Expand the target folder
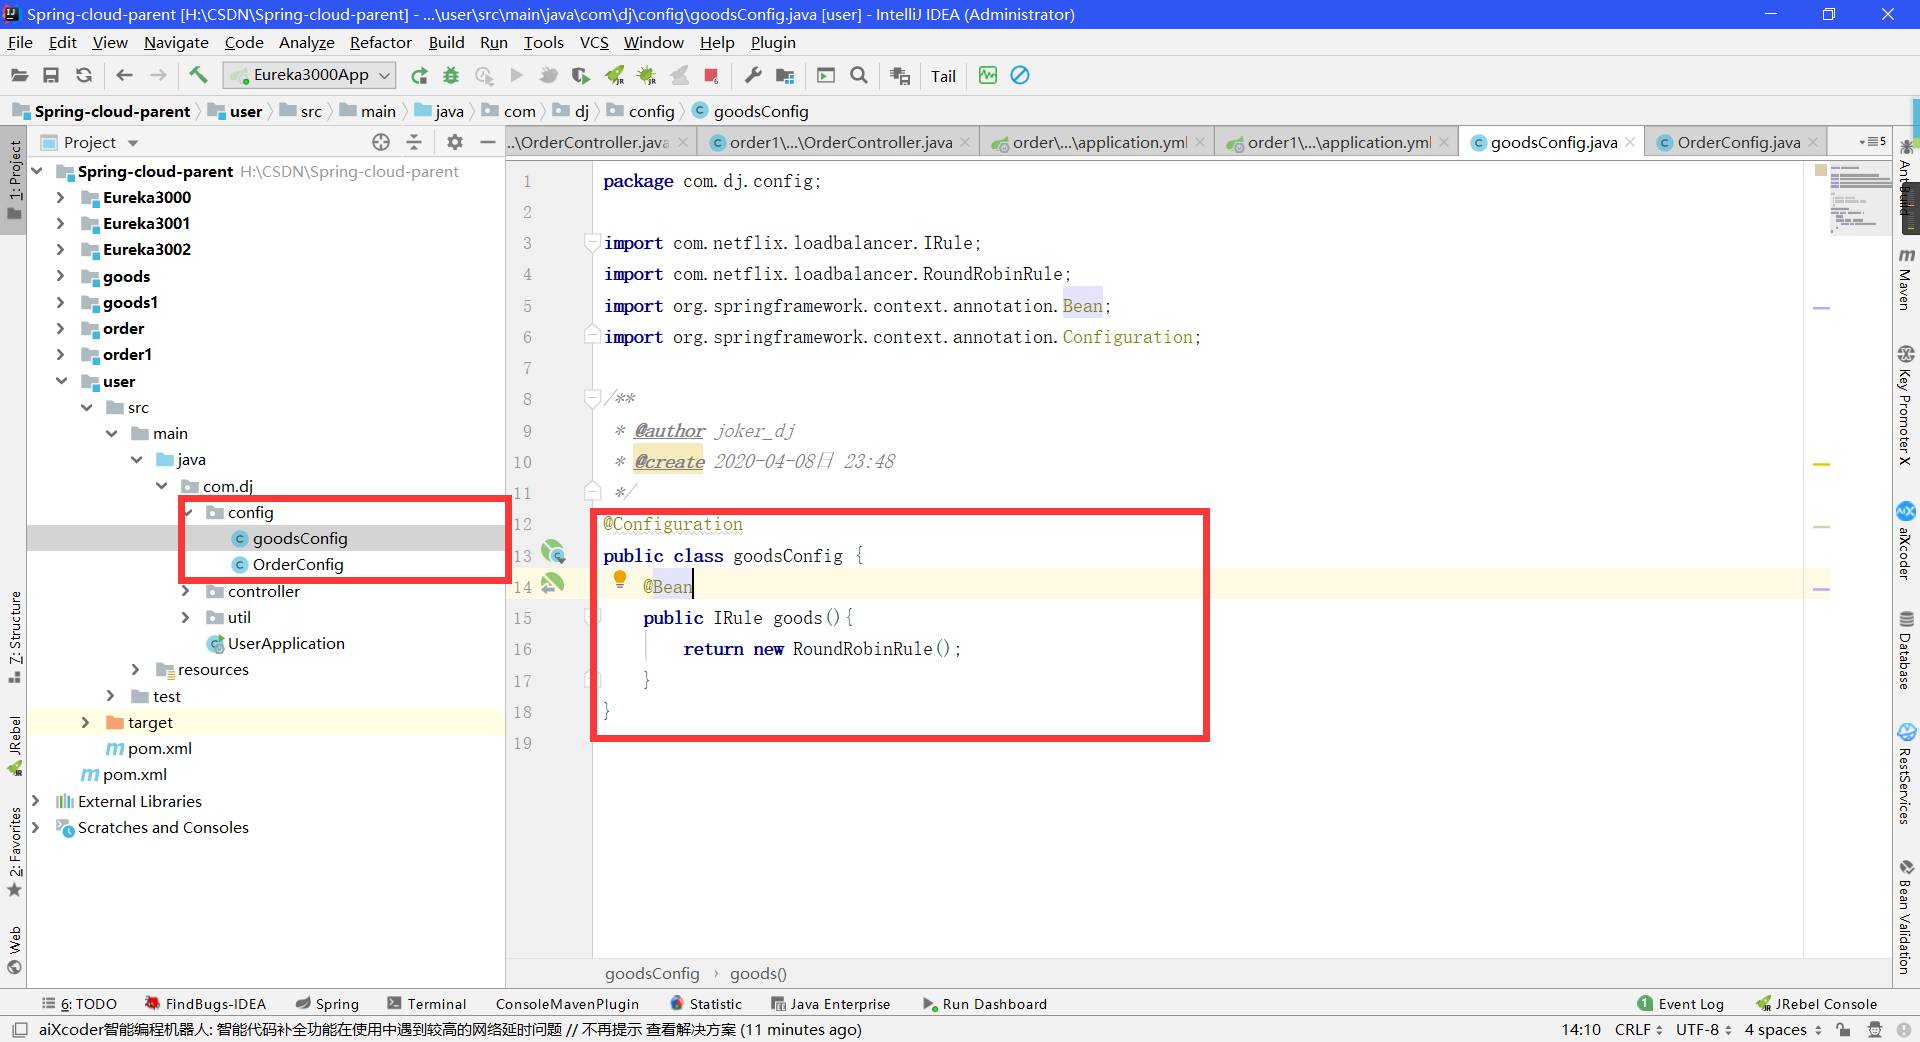The width and height of the screenshot is (1920, 1042). click(86, 722)
